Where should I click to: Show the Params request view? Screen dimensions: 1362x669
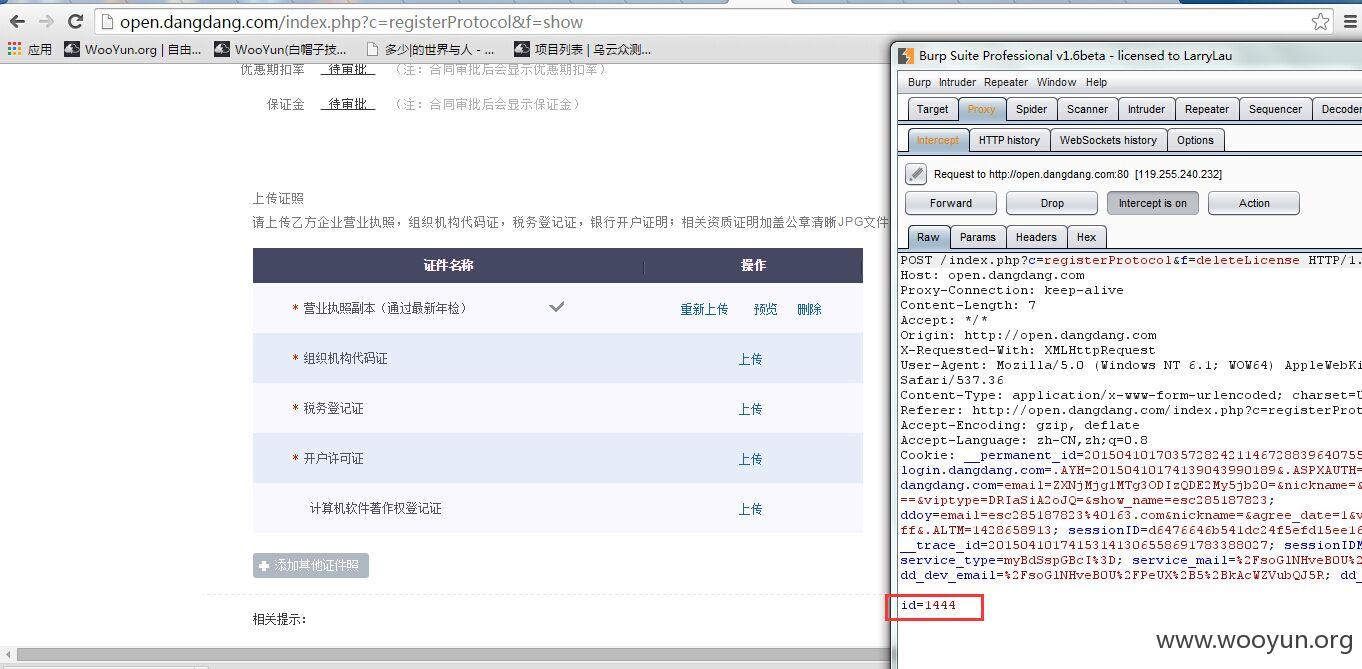(x=977, y=237)
